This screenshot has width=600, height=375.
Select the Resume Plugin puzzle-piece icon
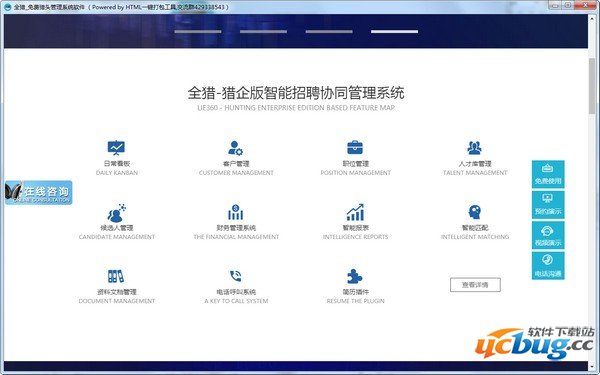pos(355,276)
